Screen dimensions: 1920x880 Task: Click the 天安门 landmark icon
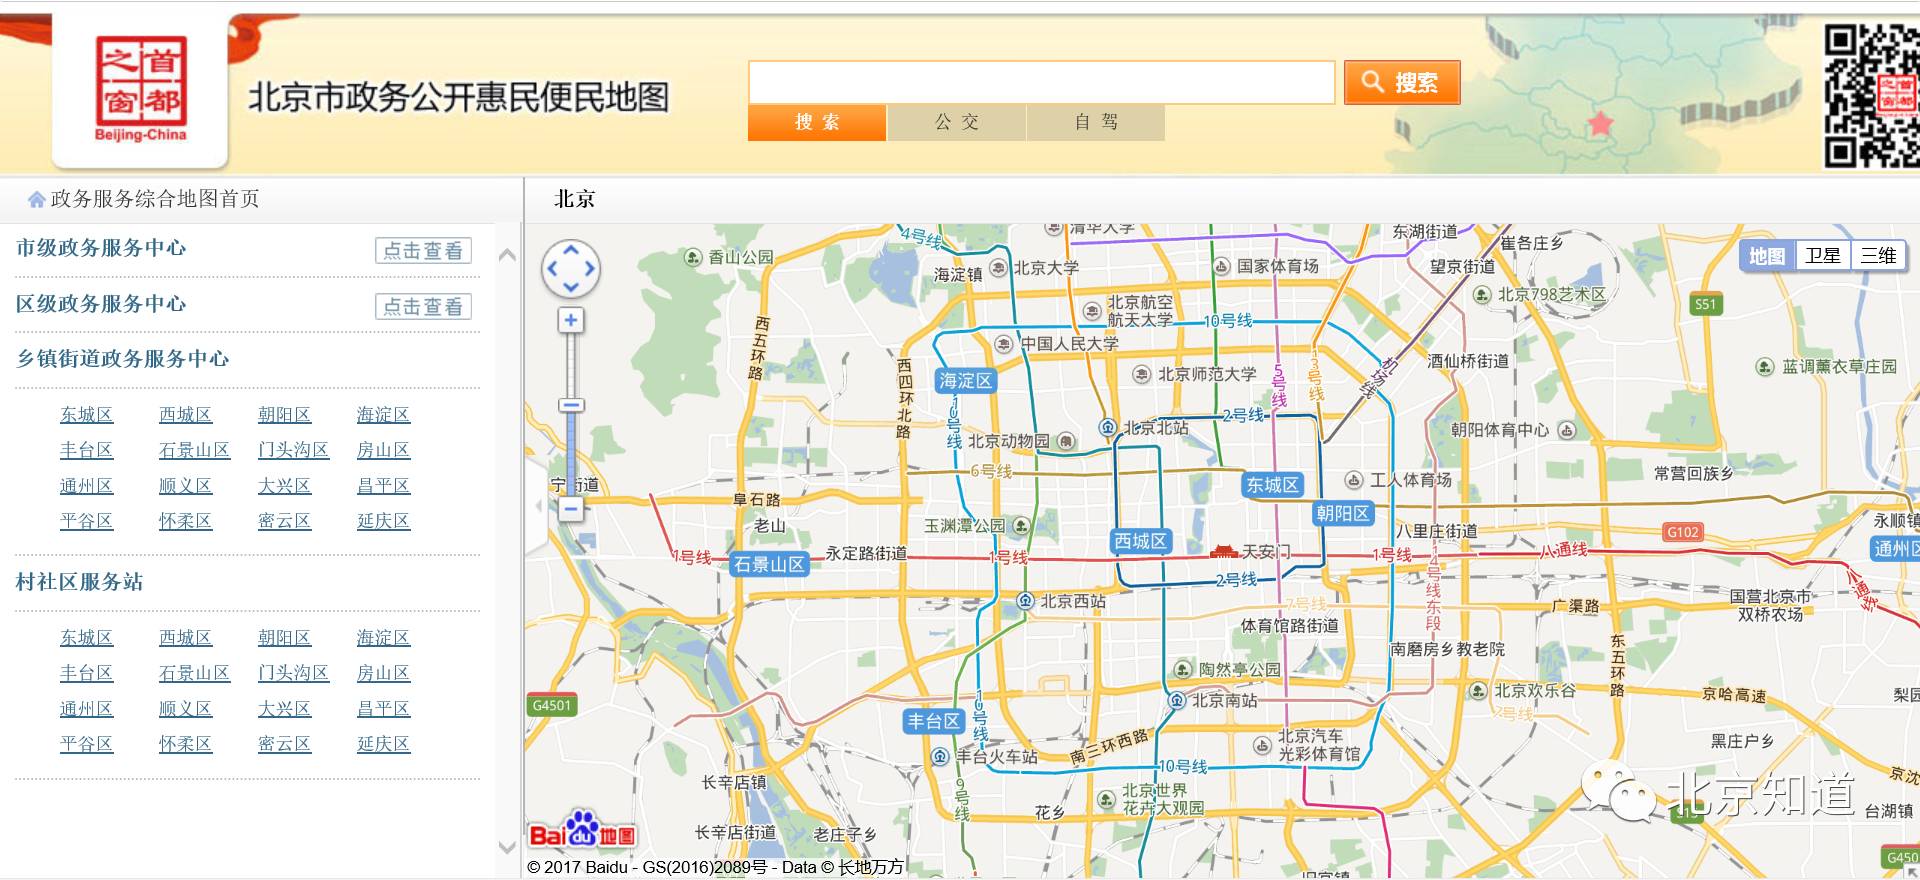[1224, 551]
